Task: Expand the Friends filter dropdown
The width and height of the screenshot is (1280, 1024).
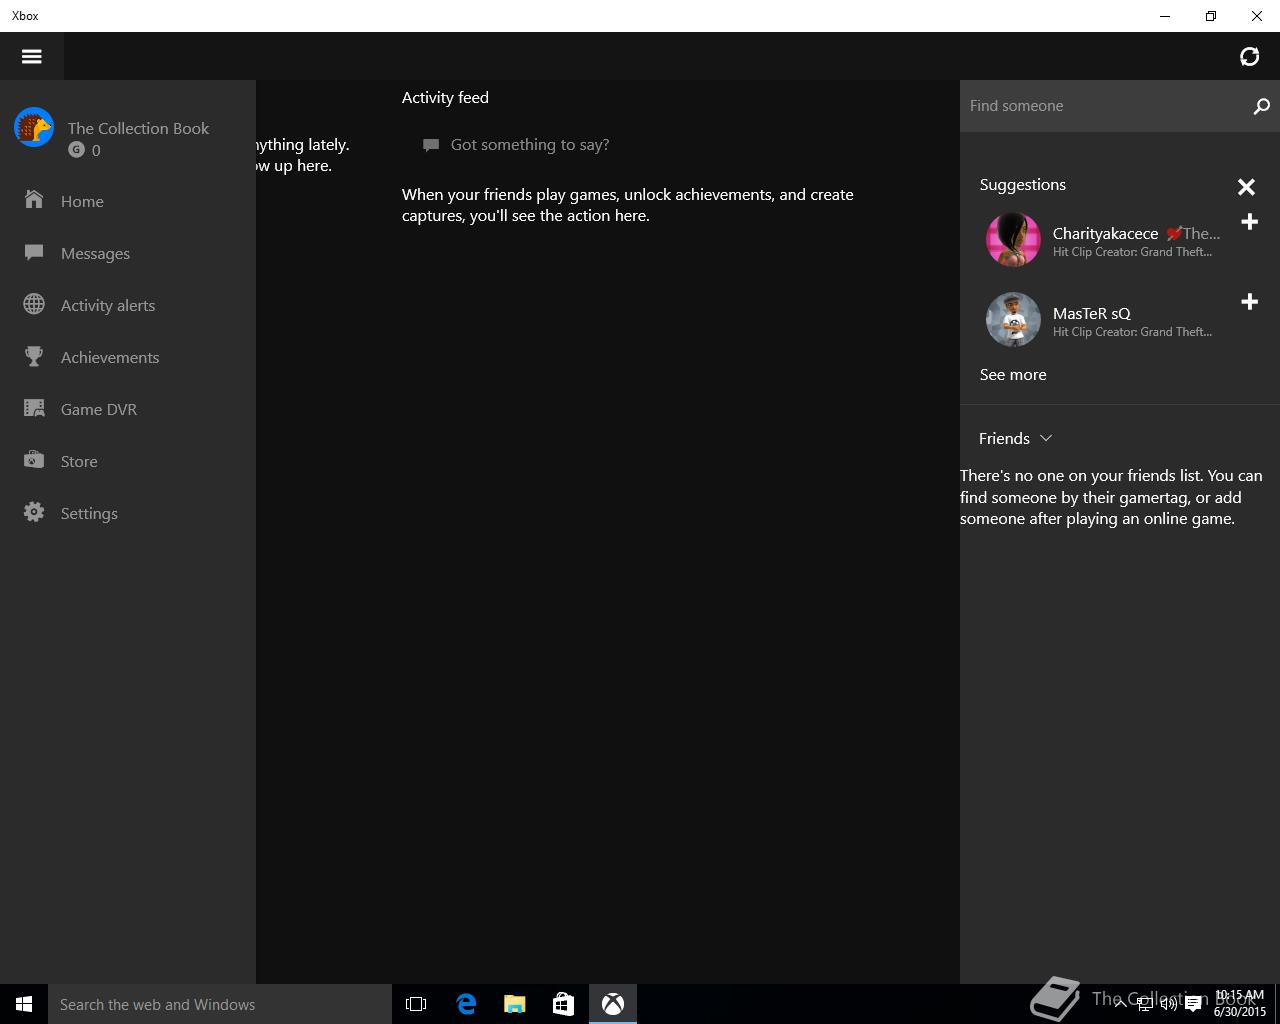Action: 1015,439
